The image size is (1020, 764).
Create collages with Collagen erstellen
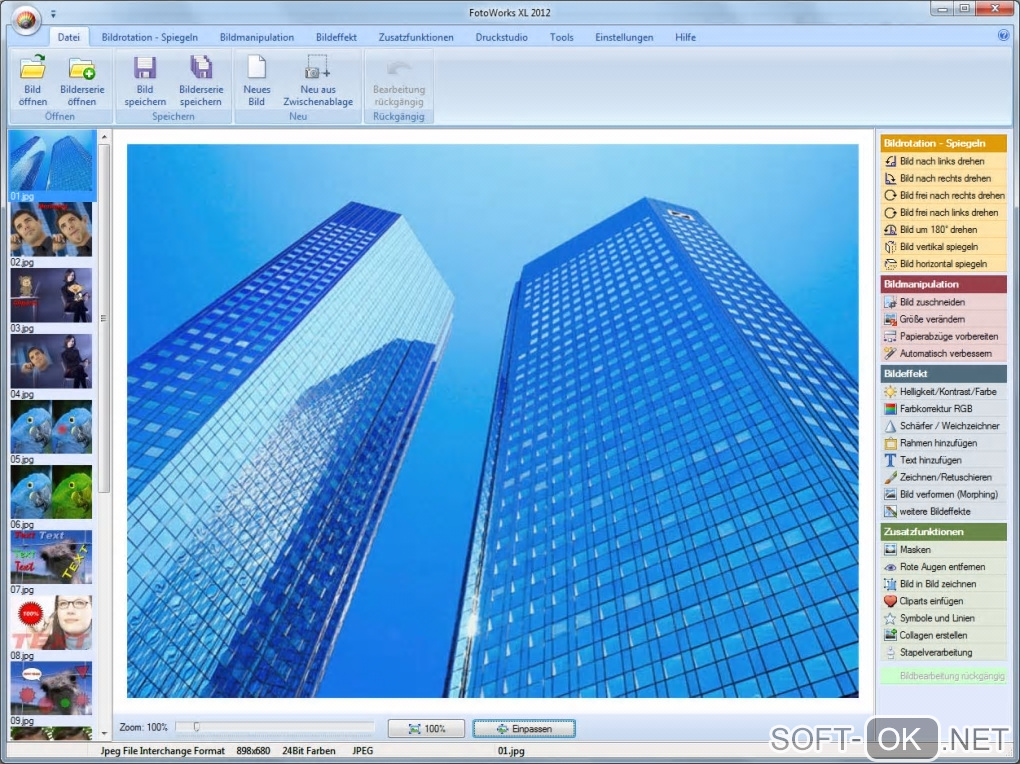tap(943, 635)
